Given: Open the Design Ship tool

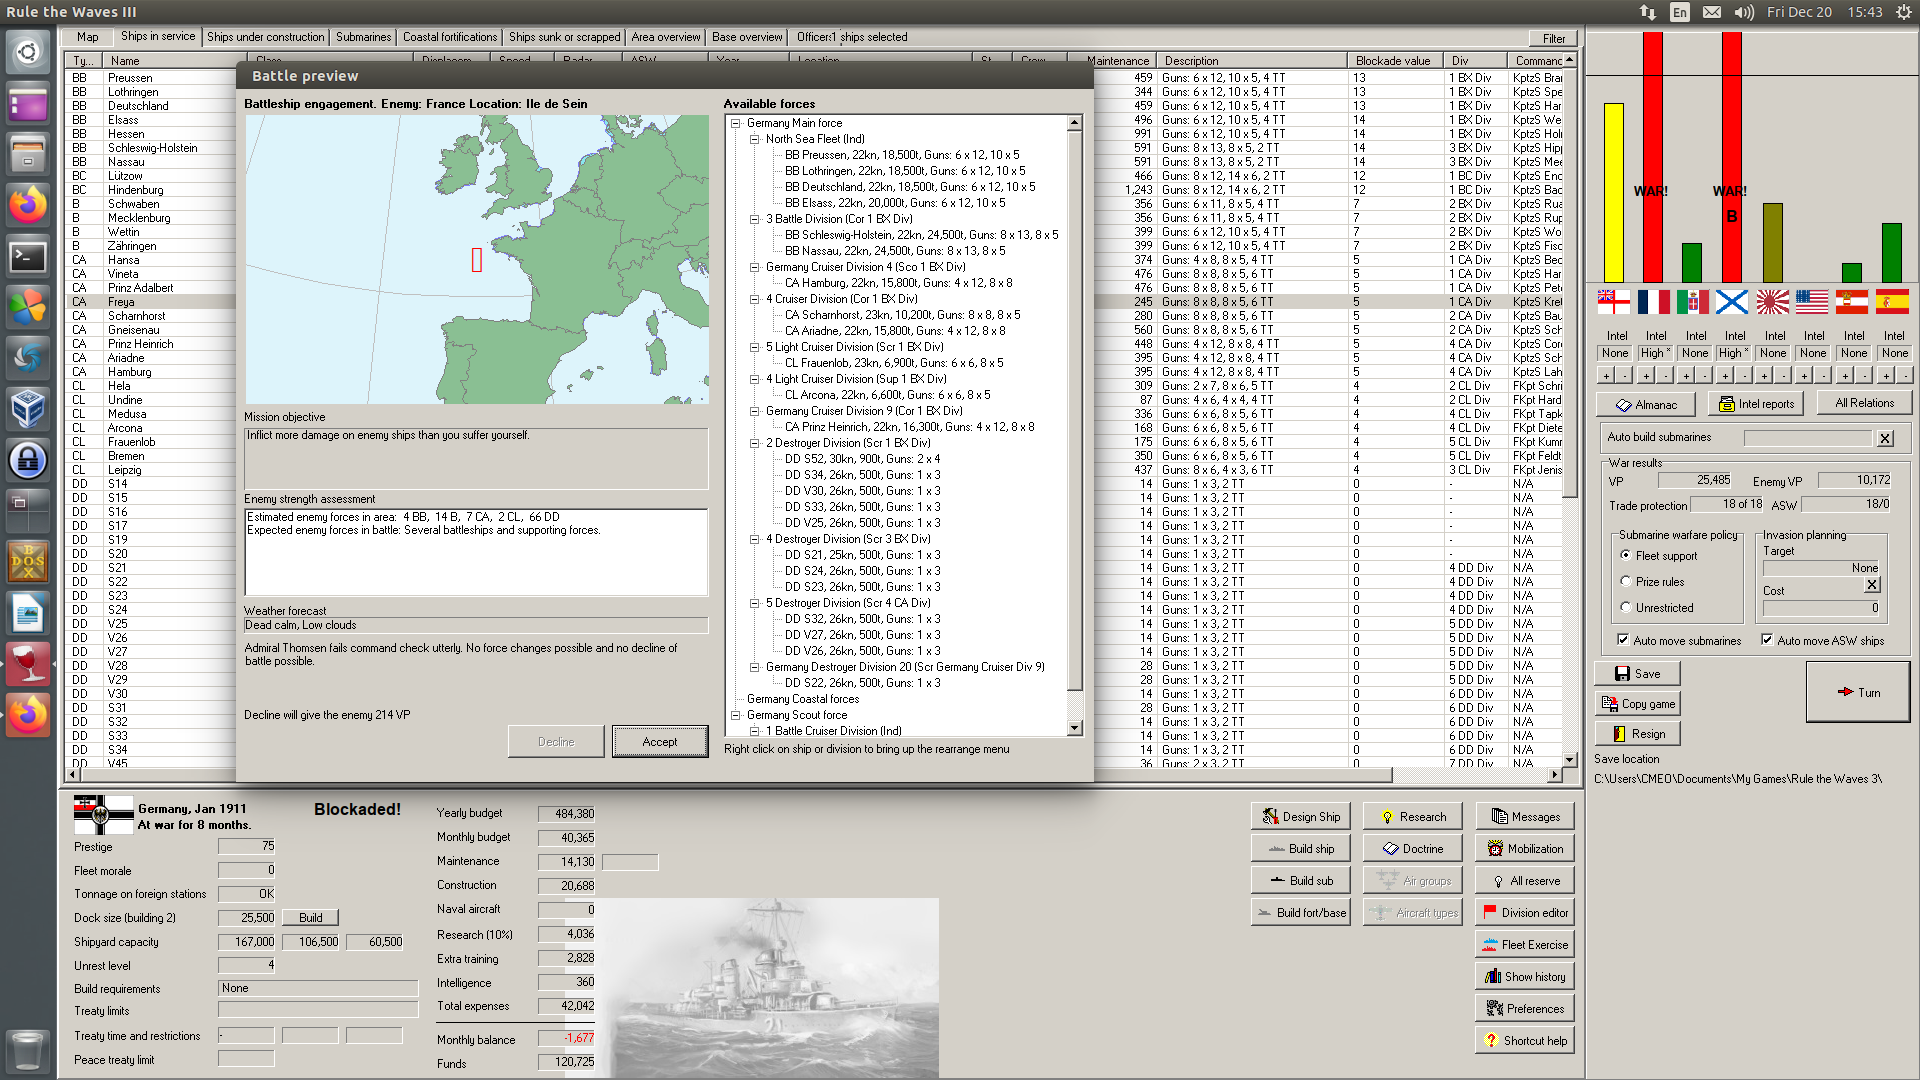Looking at the screenshot, I should [x=1300, y=816].
